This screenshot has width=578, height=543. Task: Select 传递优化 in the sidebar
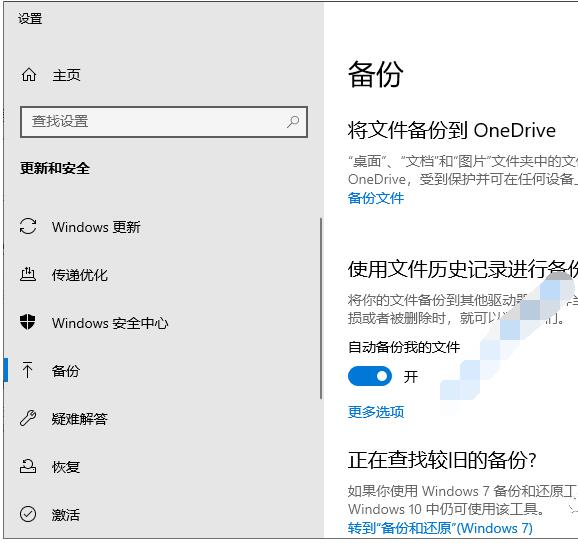point(80,275)
